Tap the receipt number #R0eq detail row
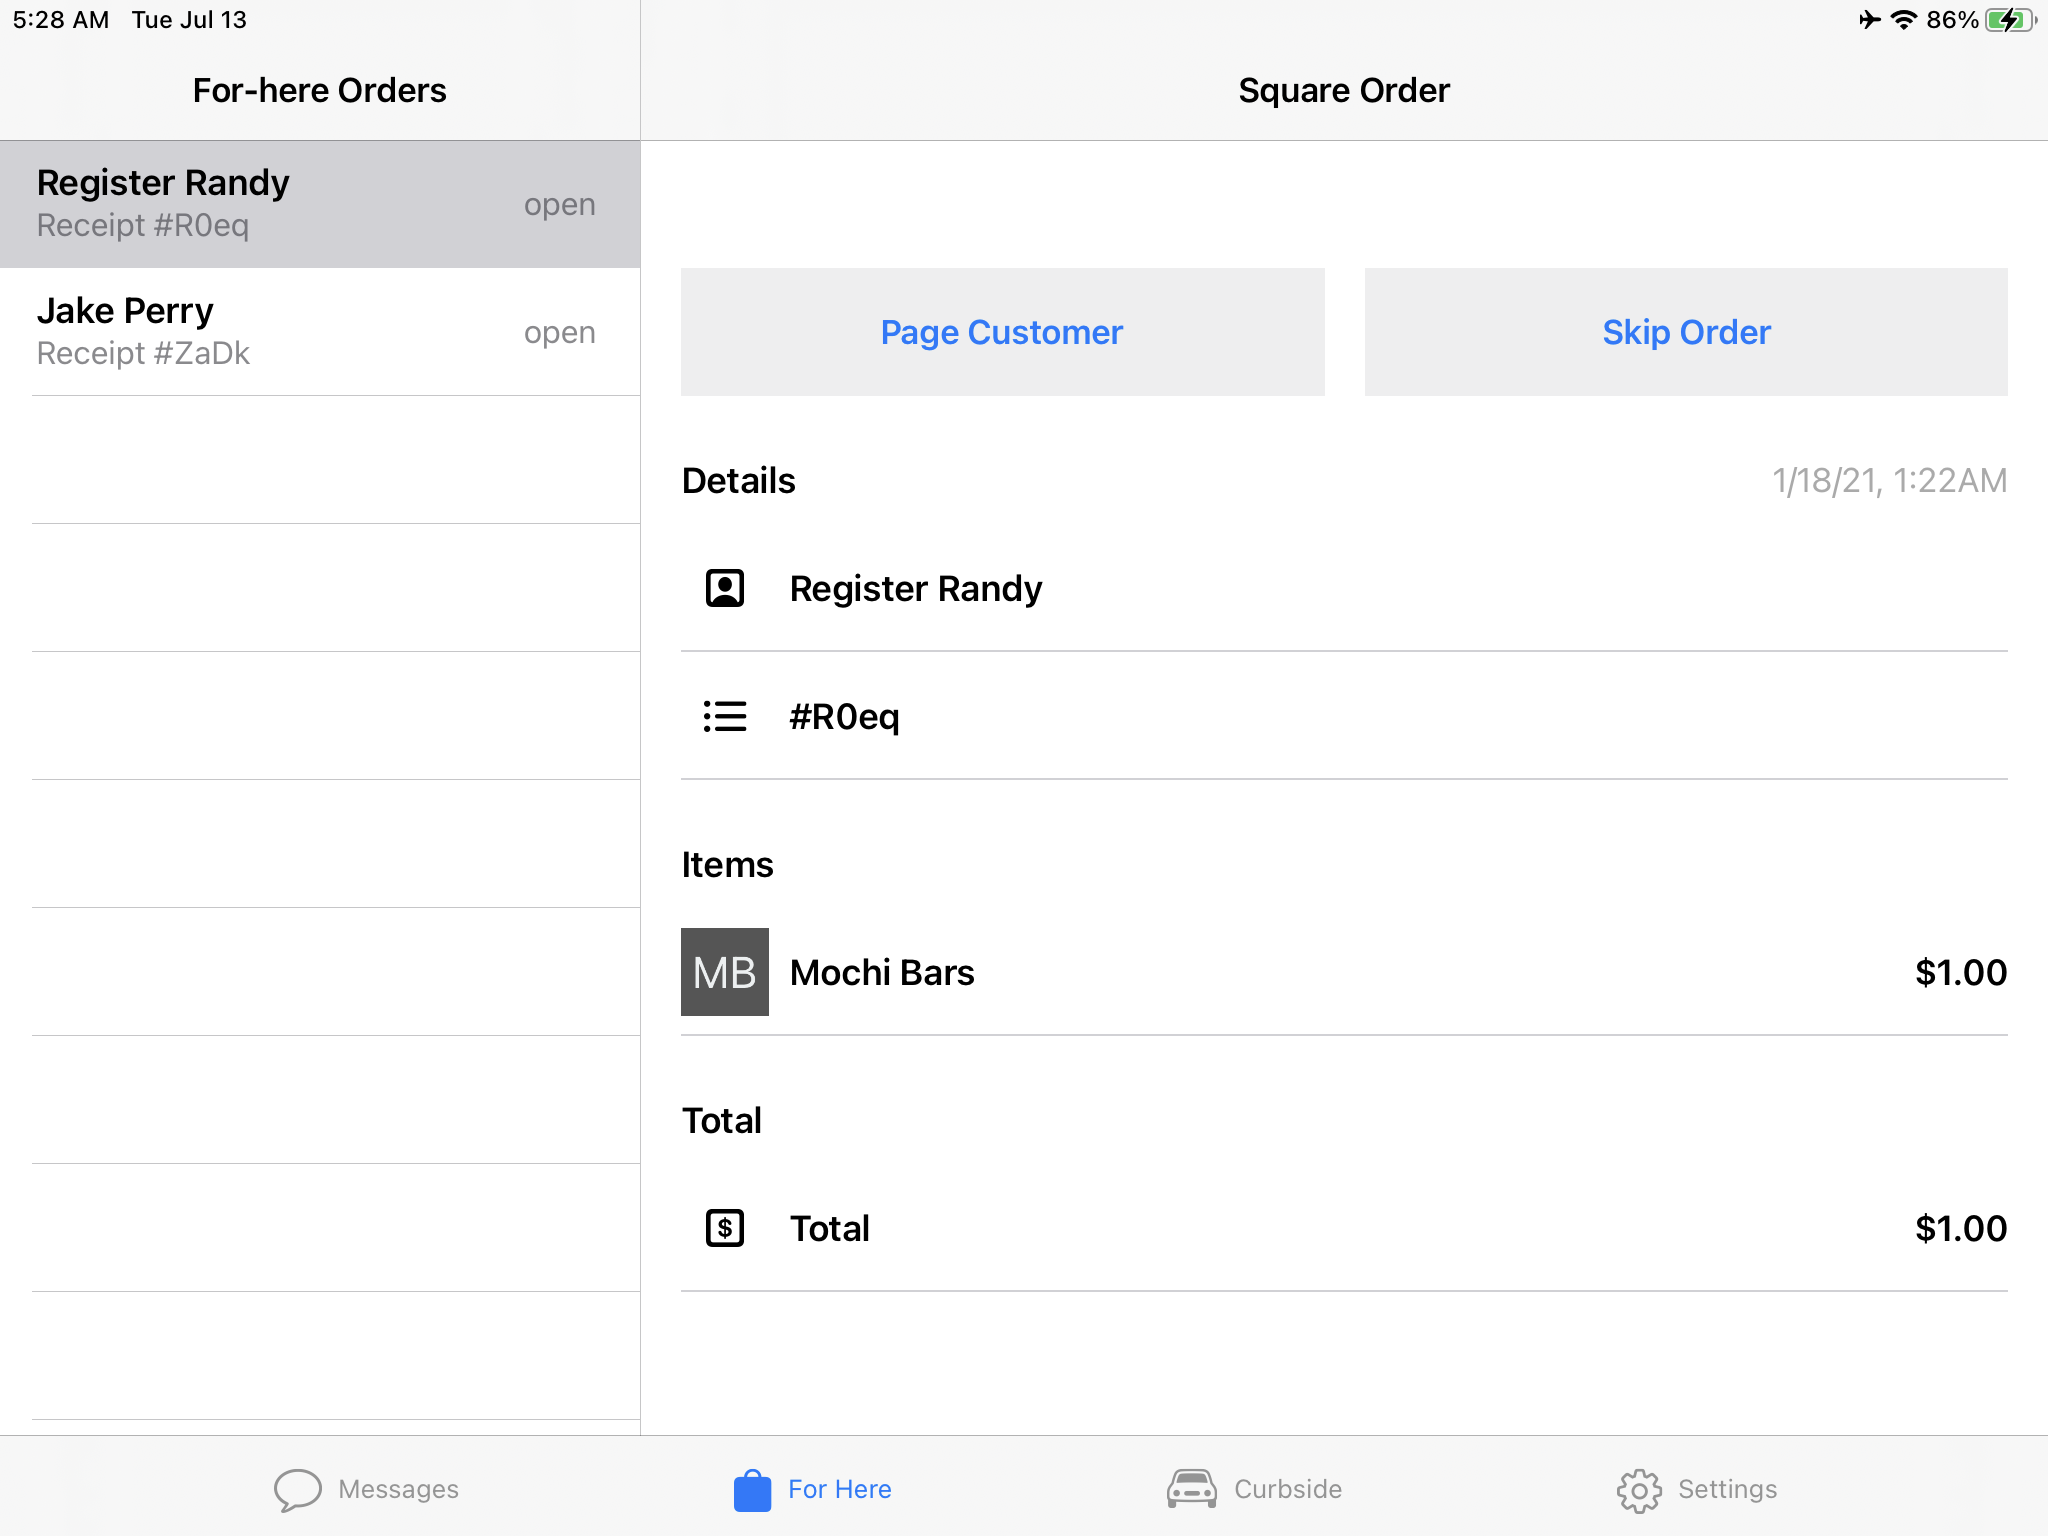Viewport: 2048px width, 1536px height. pyautogui.click(x=845, y=716)
